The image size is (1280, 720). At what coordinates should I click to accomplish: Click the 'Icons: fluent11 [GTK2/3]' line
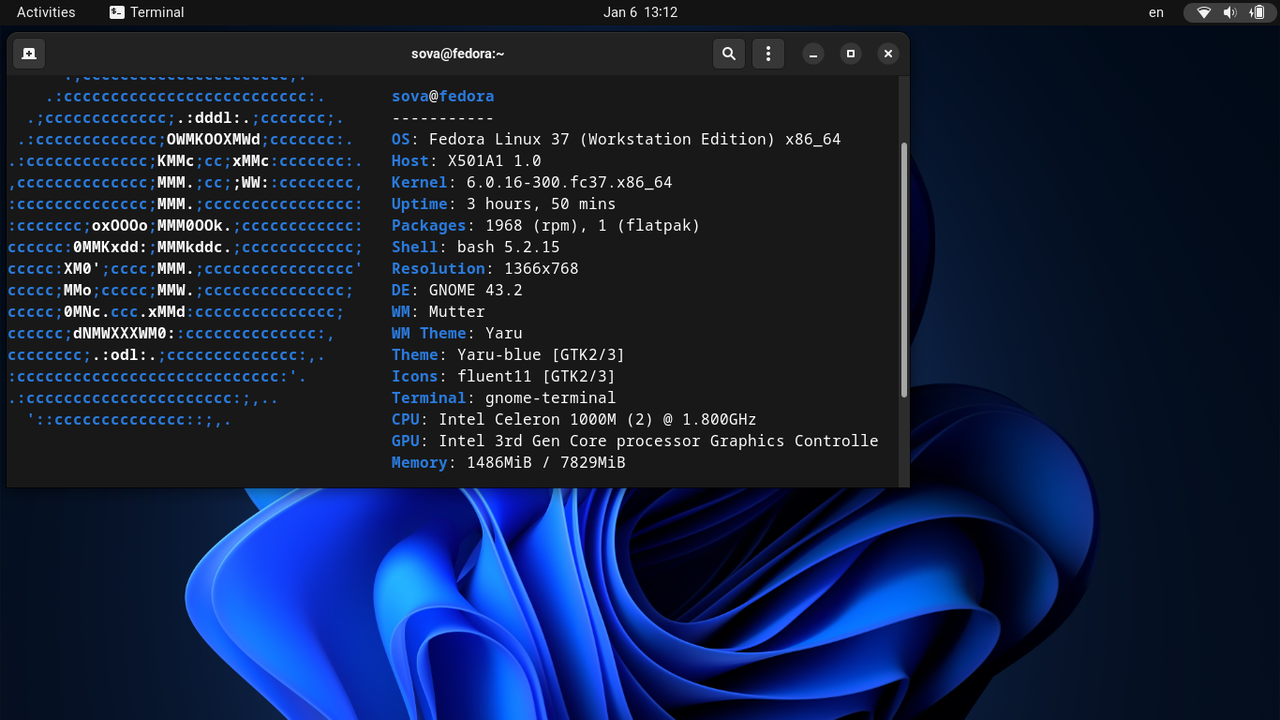click(x=503, y=376)
